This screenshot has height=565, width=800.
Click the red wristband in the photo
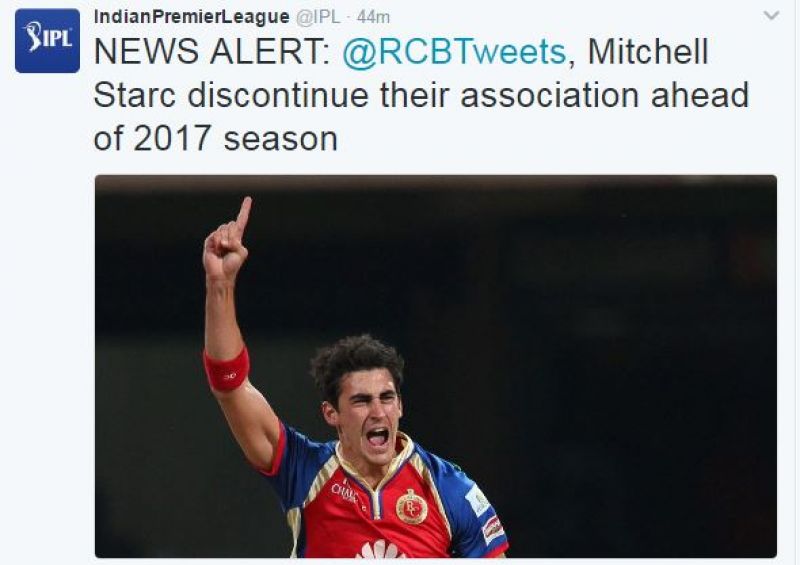227,369
